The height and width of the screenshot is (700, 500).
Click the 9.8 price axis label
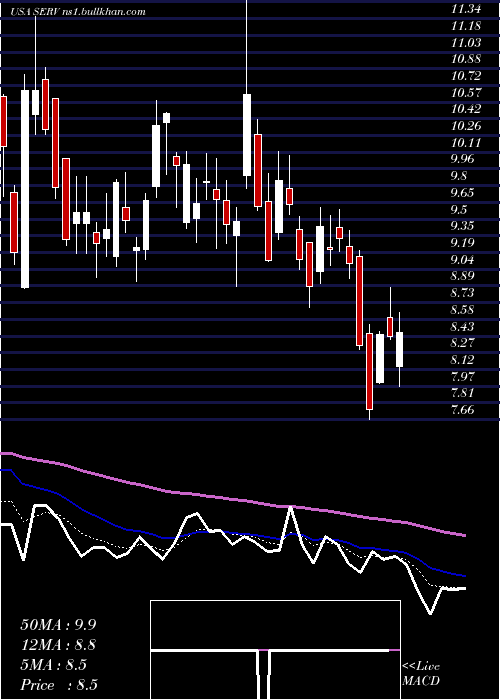tap(459, 176)
